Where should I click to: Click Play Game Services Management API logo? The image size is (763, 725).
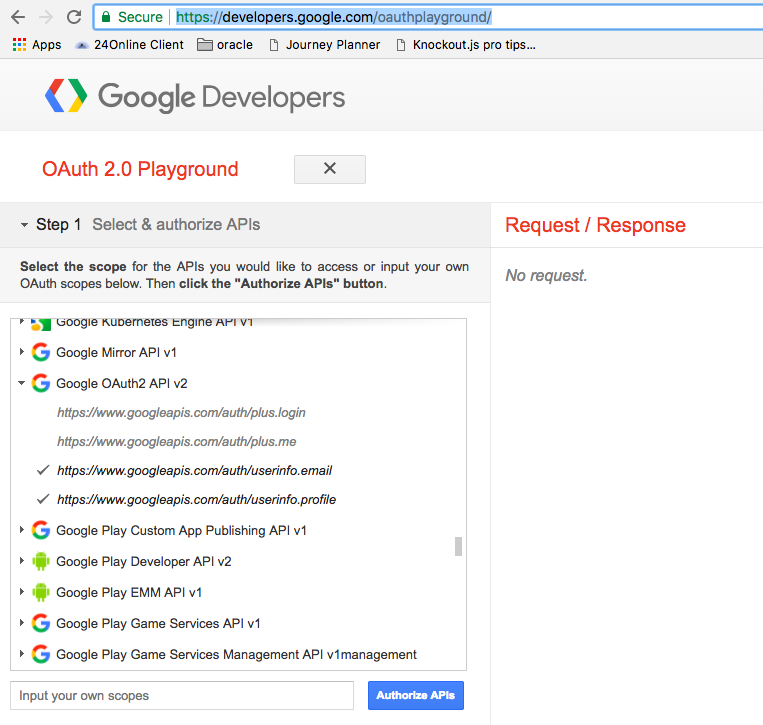pos(41,654)
